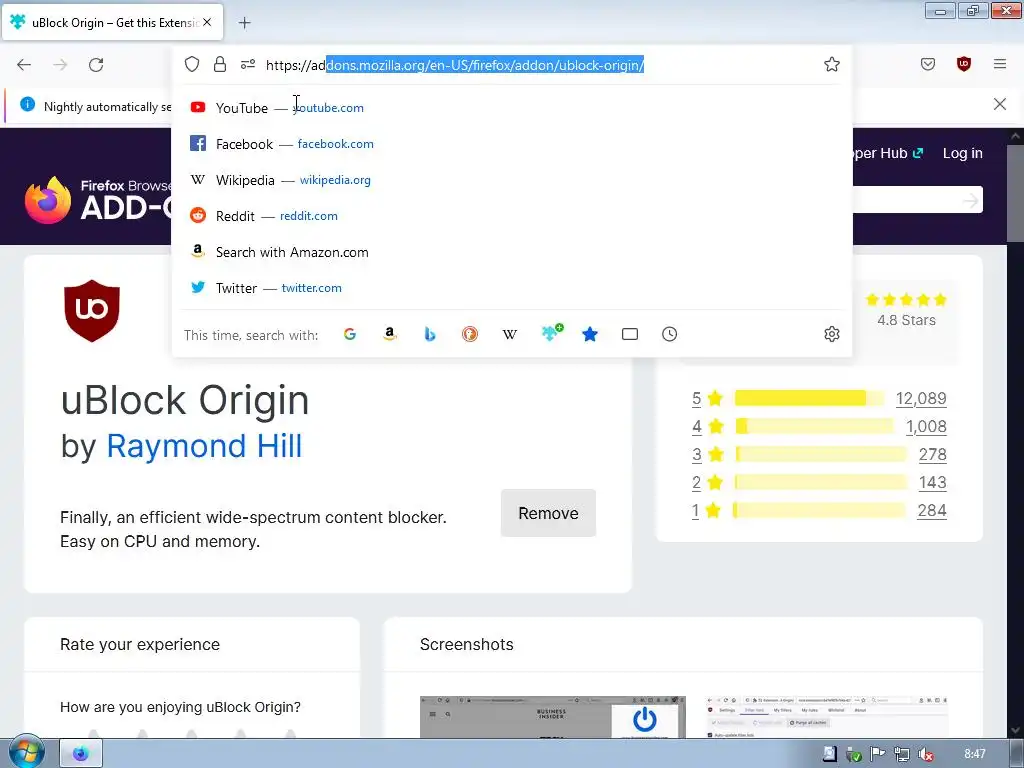This screenshot has height=768, width=1024.
Task: Open the 278 three-star reviews link
Action: [933, 455]
